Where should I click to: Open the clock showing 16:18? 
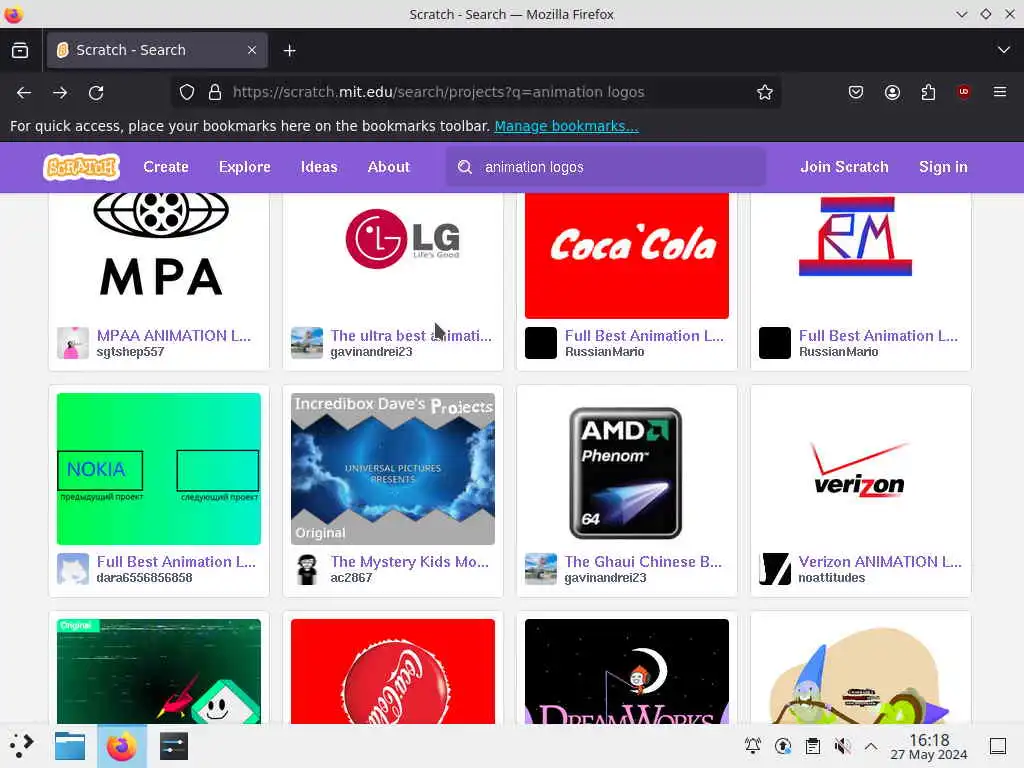coord(929,746)
